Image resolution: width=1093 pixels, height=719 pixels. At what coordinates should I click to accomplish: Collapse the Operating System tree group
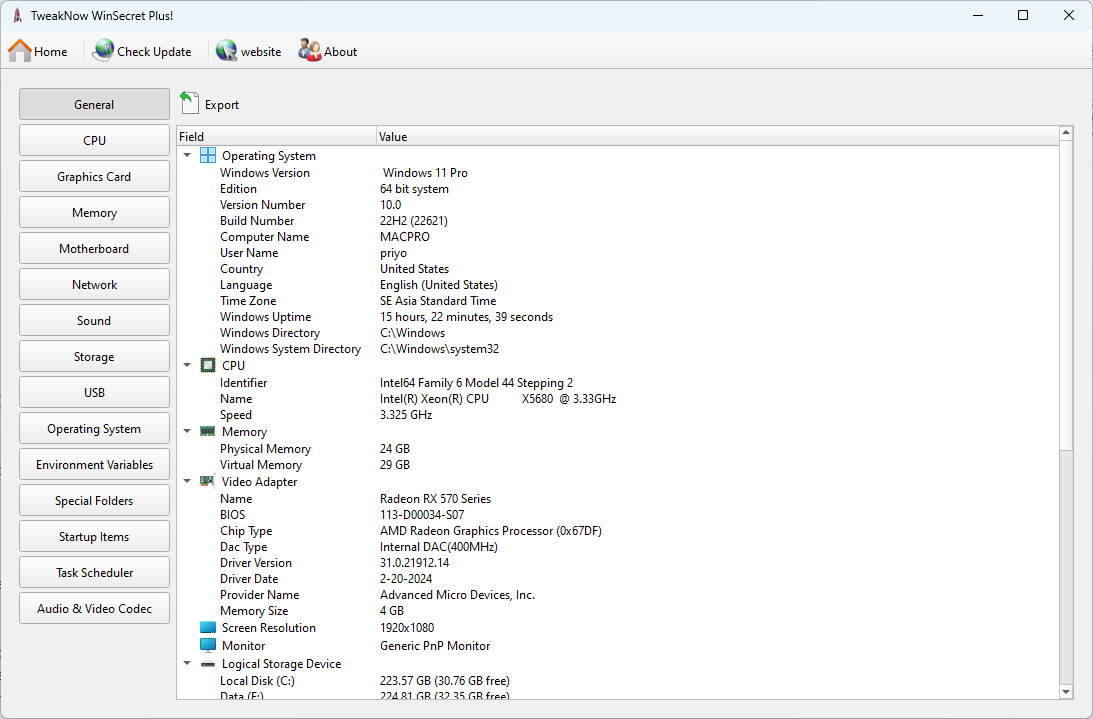(x=187, y=155)
